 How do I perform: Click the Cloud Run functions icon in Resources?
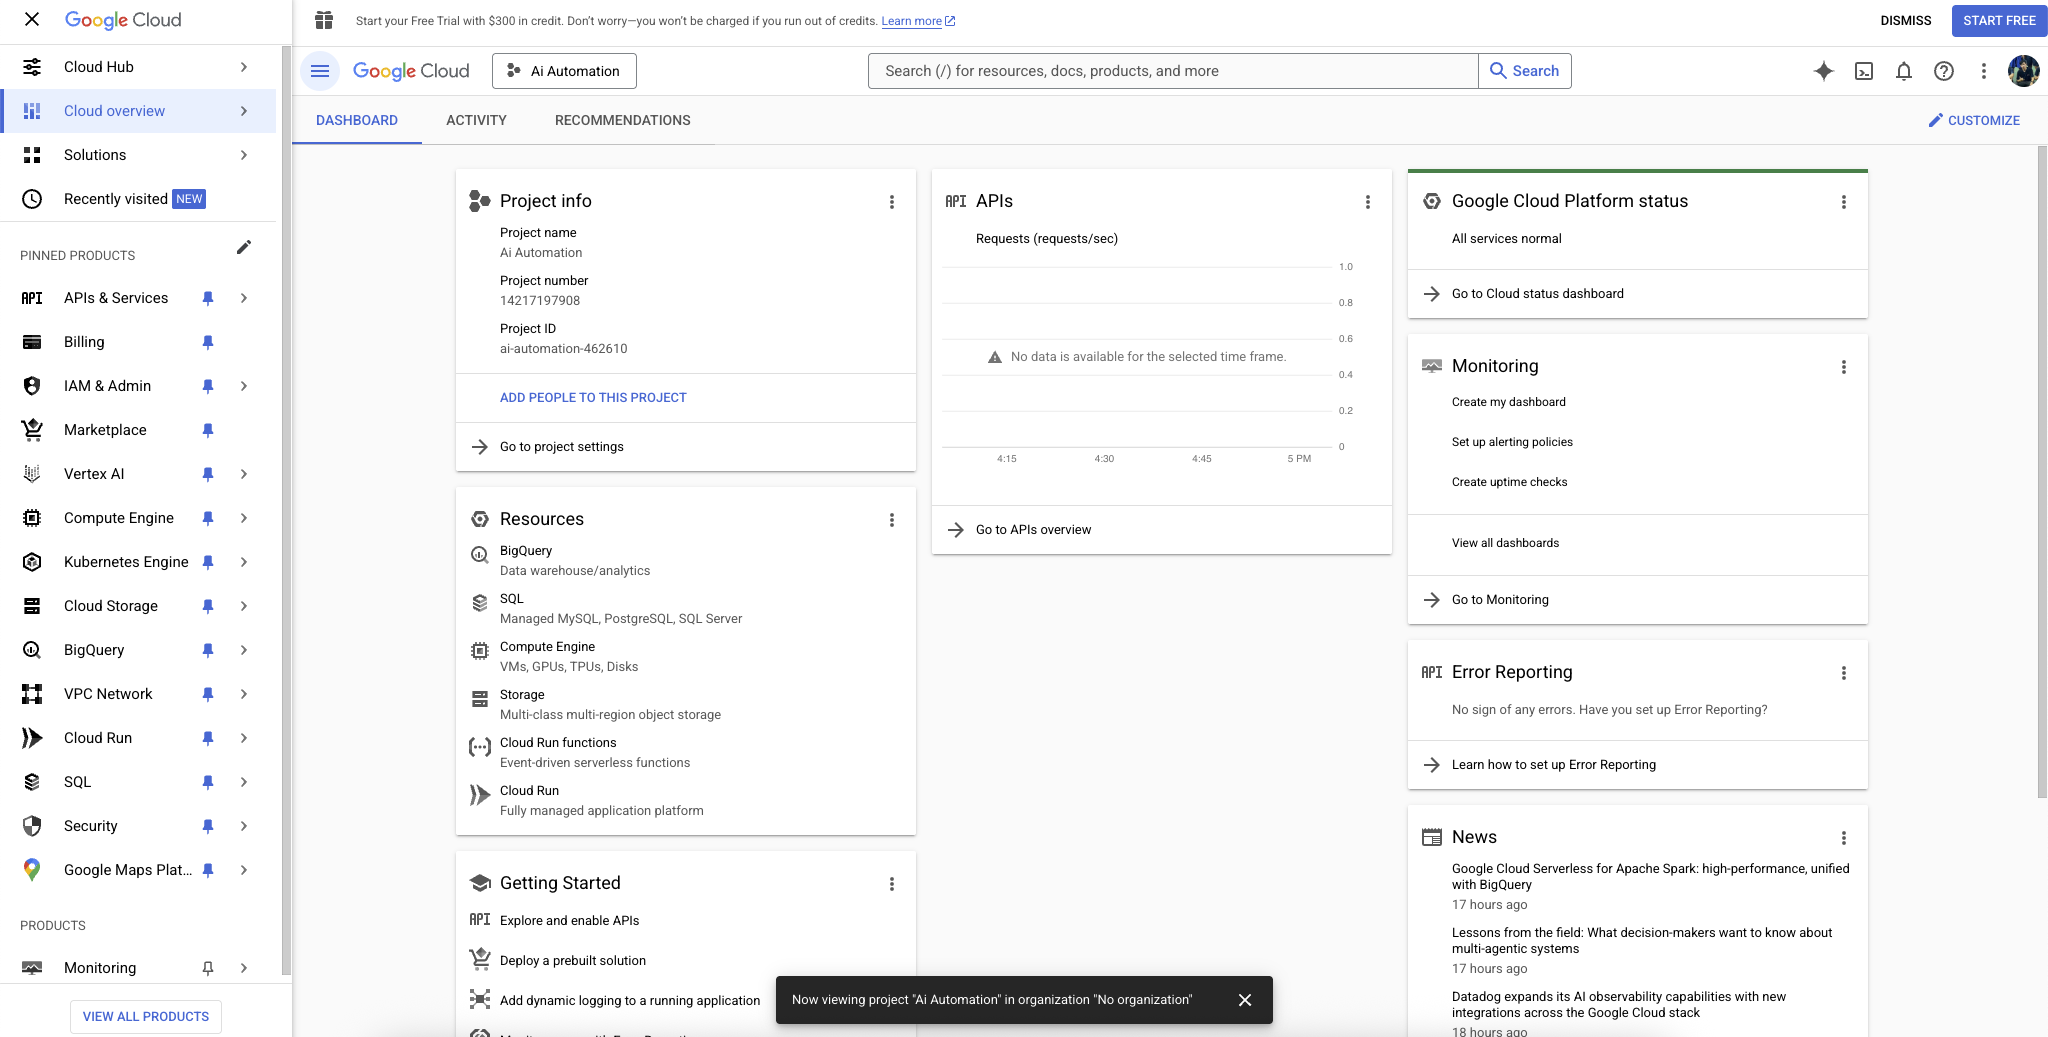coord(480,747)
